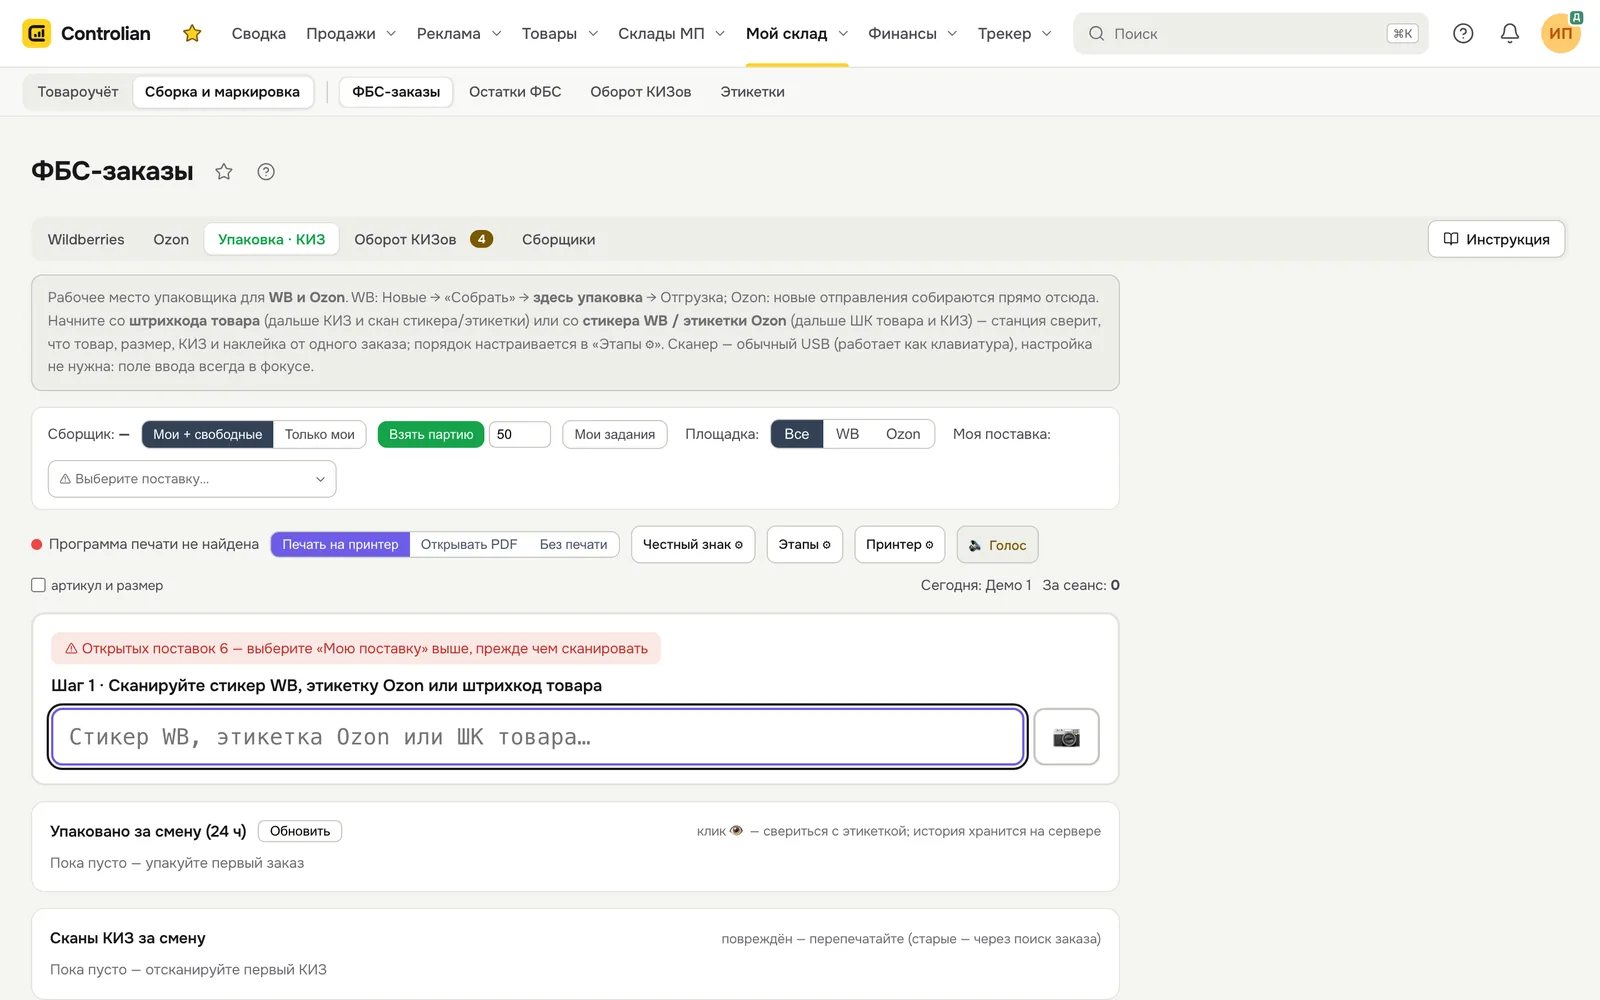The image size is (1600, 1000).
Task: Select Печать на принтер mode
Action: click(340, 545)
